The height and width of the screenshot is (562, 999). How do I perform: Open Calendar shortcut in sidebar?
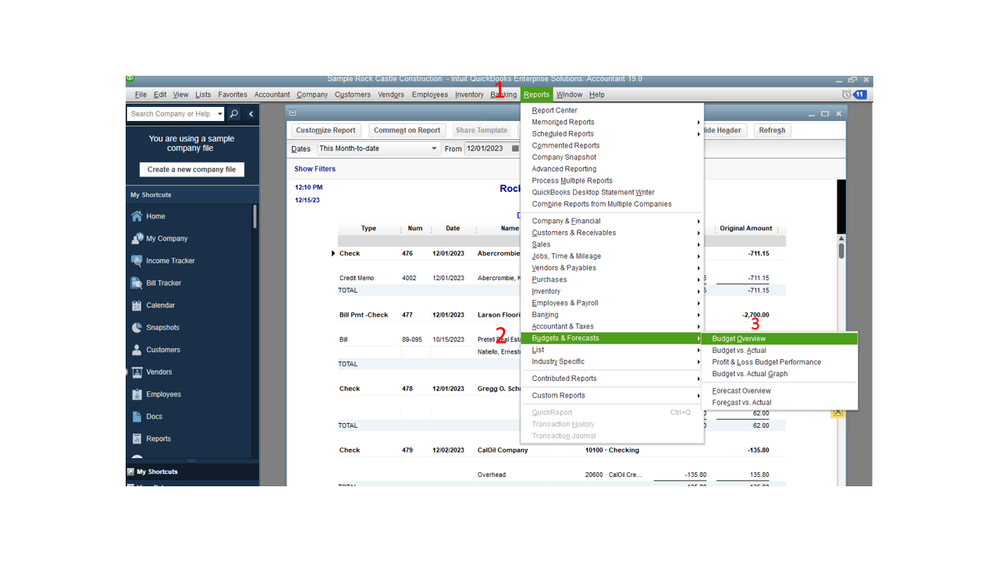(x=160, y=305)
